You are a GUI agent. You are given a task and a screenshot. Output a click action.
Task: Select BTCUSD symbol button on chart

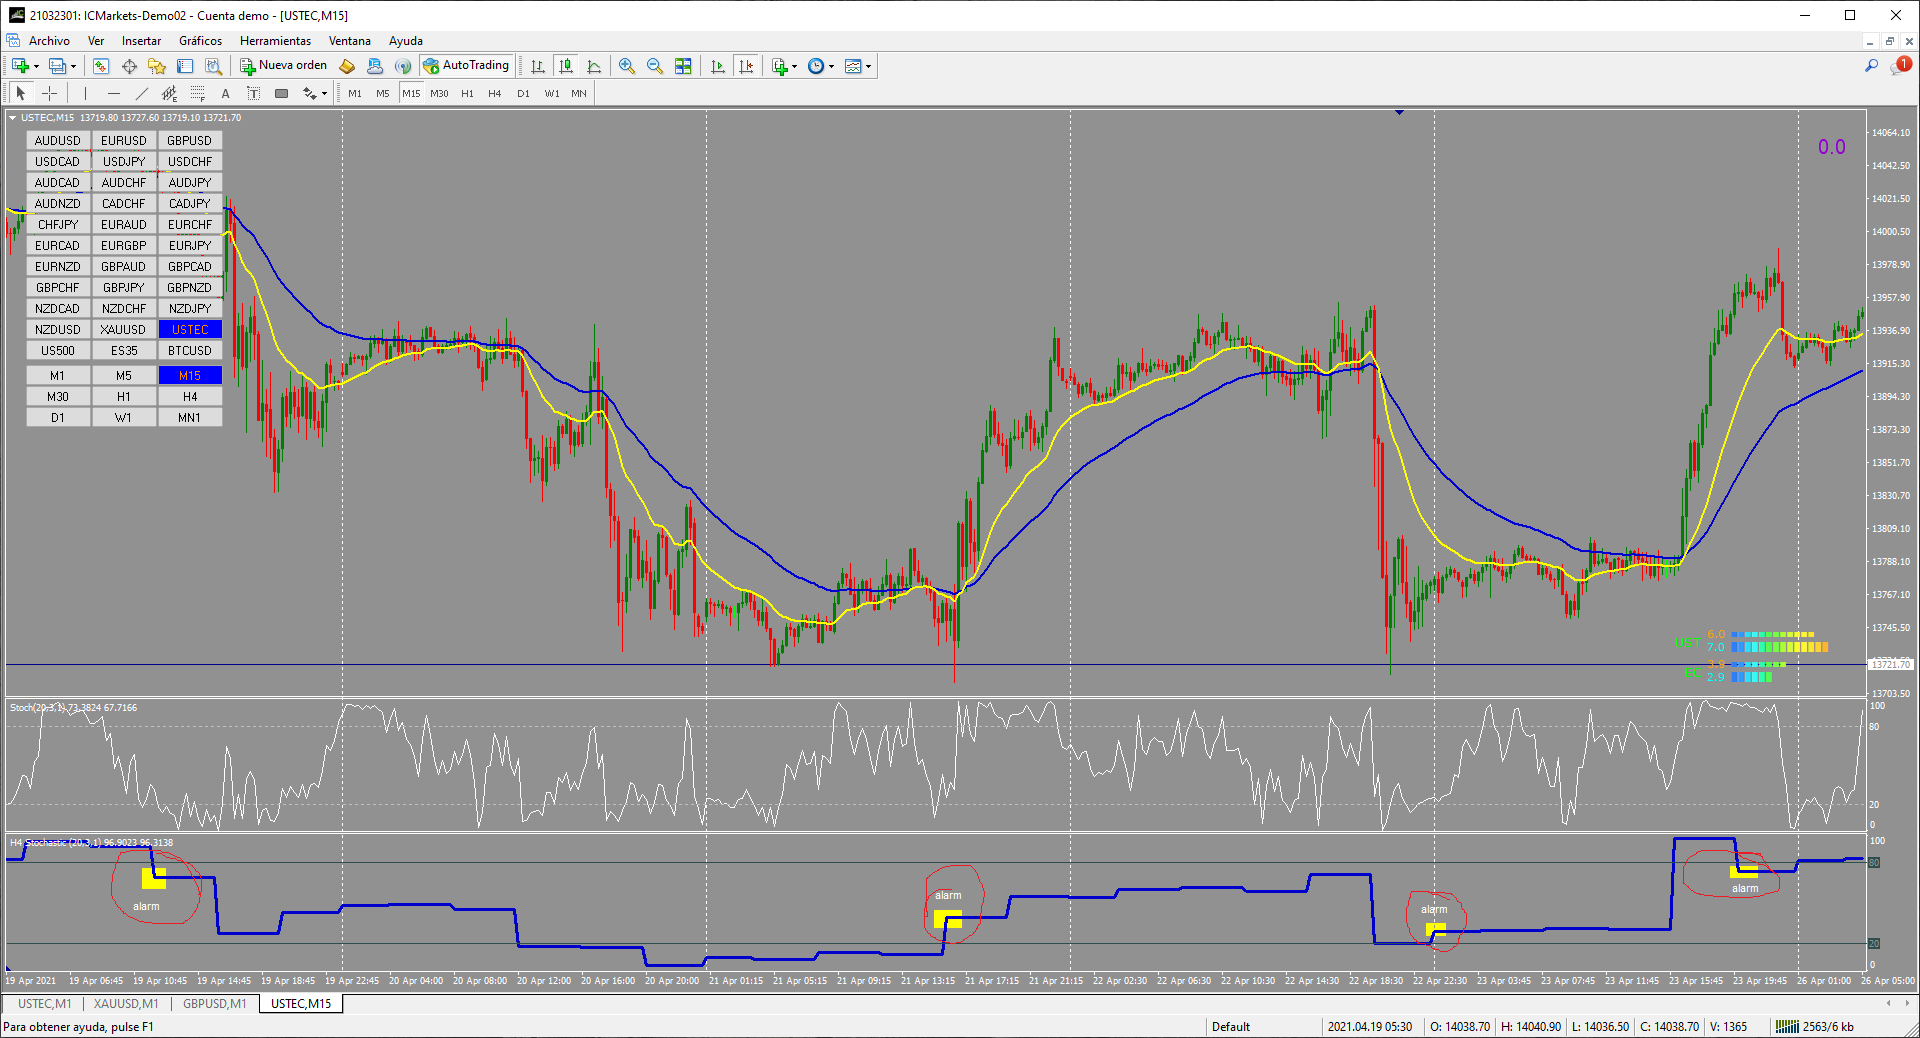tap(190, 351)
